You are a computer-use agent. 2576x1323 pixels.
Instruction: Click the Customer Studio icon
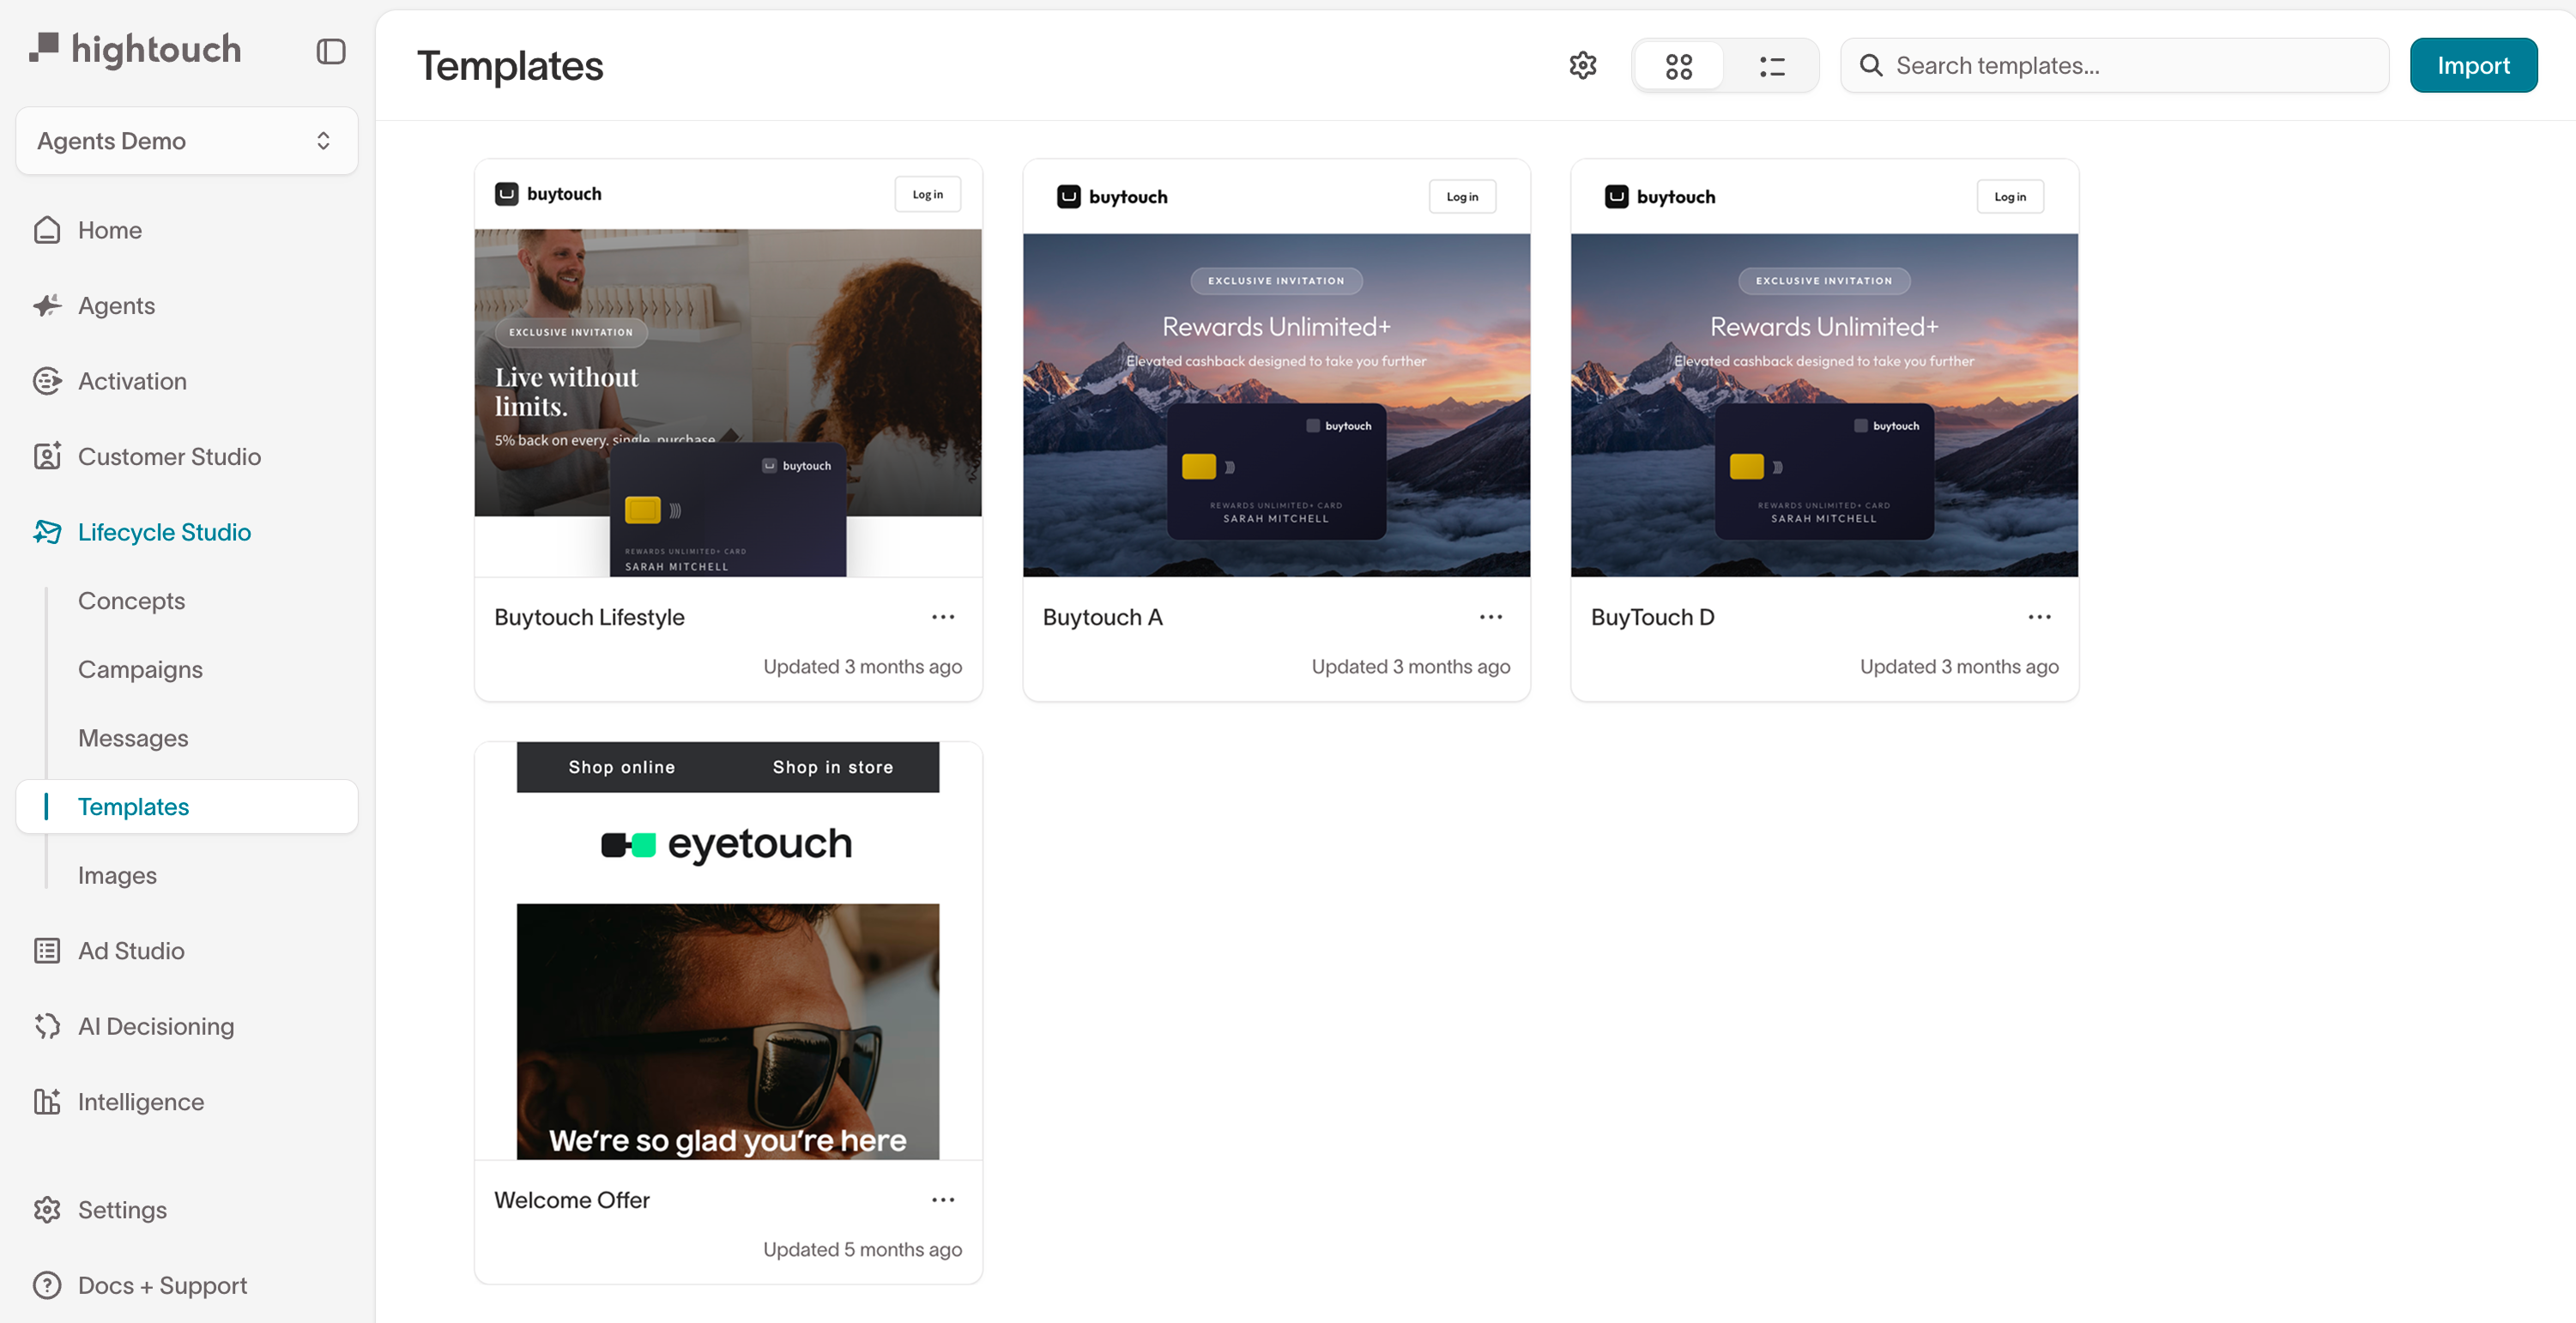[x=47, y=456]
